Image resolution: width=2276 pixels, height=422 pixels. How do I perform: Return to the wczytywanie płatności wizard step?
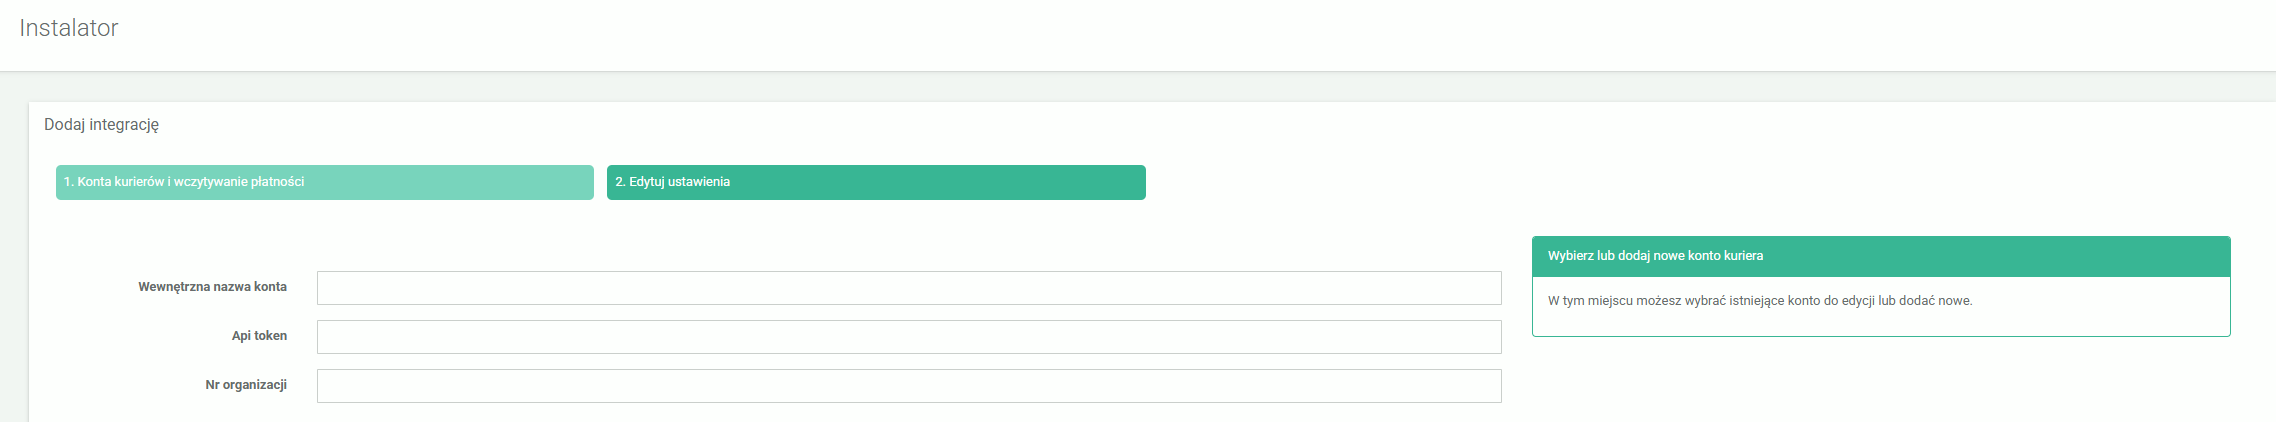pos(324,182)
